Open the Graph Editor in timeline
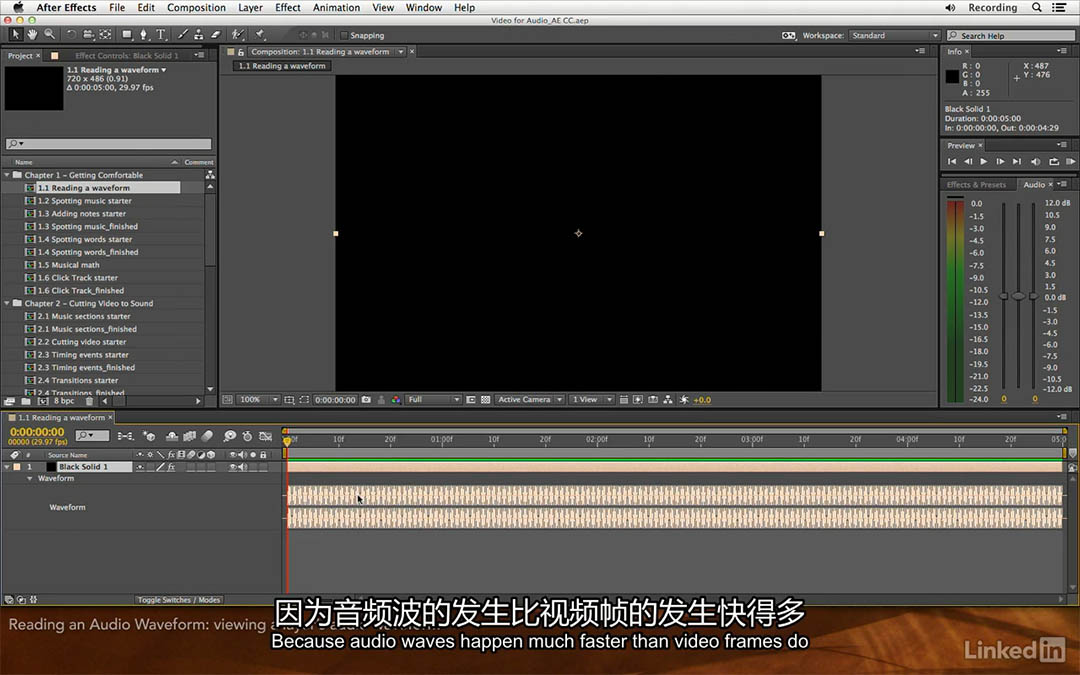 pos(265,436)
